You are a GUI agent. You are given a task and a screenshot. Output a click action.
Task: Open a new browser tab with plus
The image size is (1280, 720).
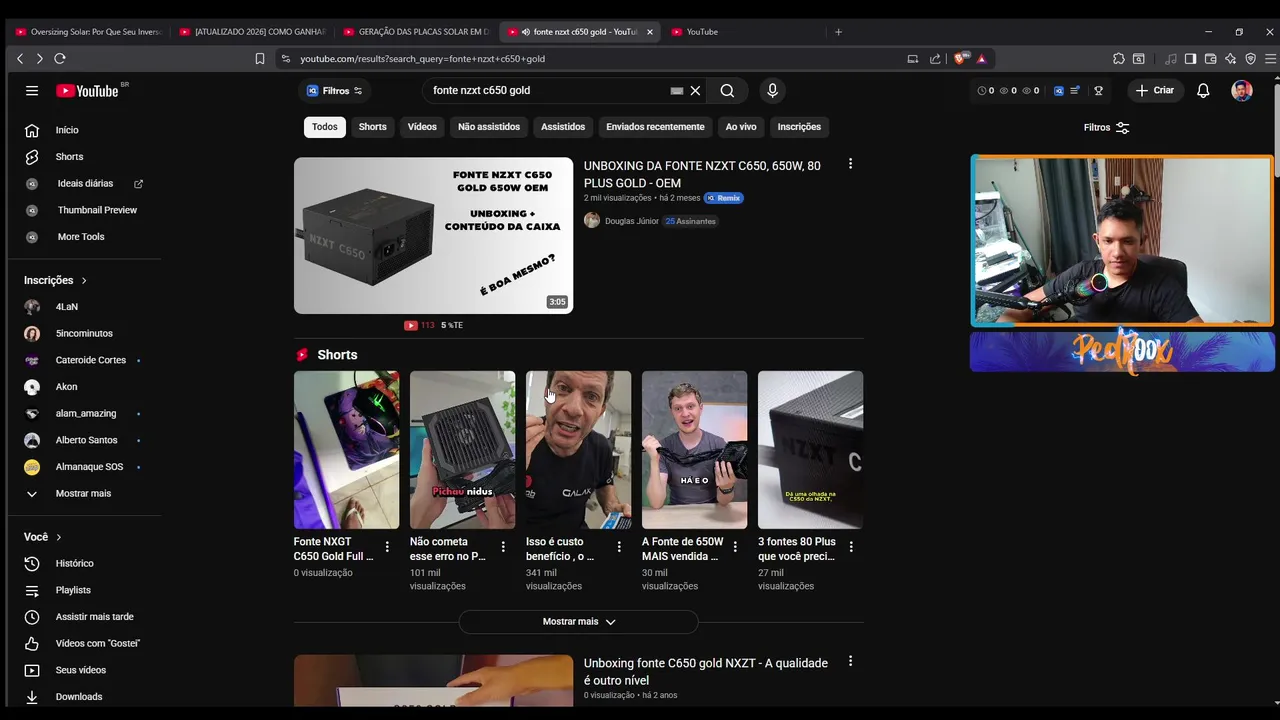(x=838, y=32)
